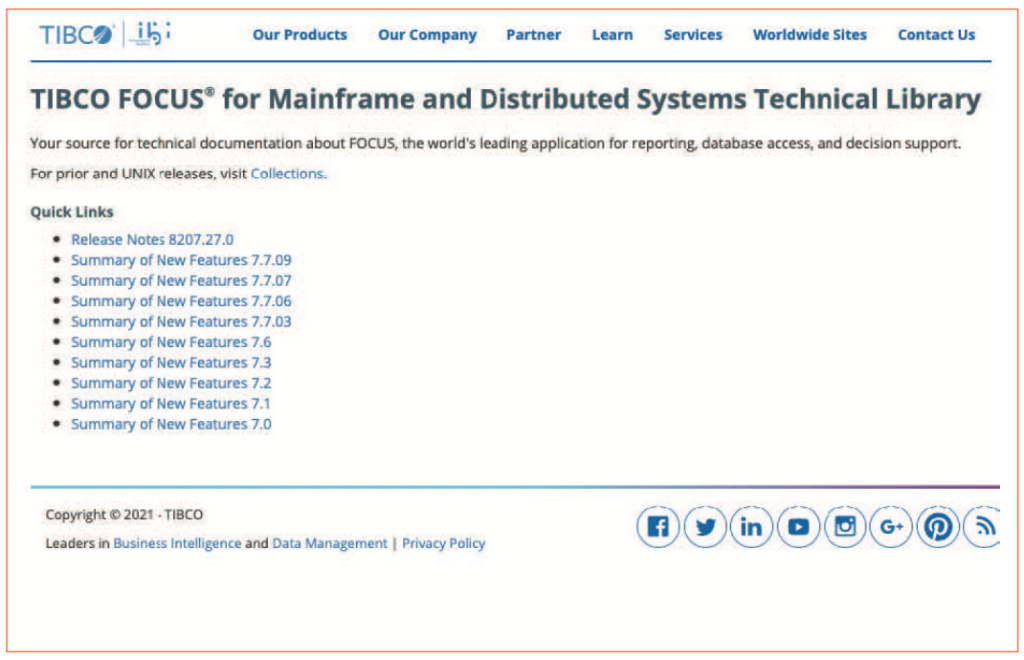
Task: Open the Privacy Policy link
Action: tap(443, 543)
